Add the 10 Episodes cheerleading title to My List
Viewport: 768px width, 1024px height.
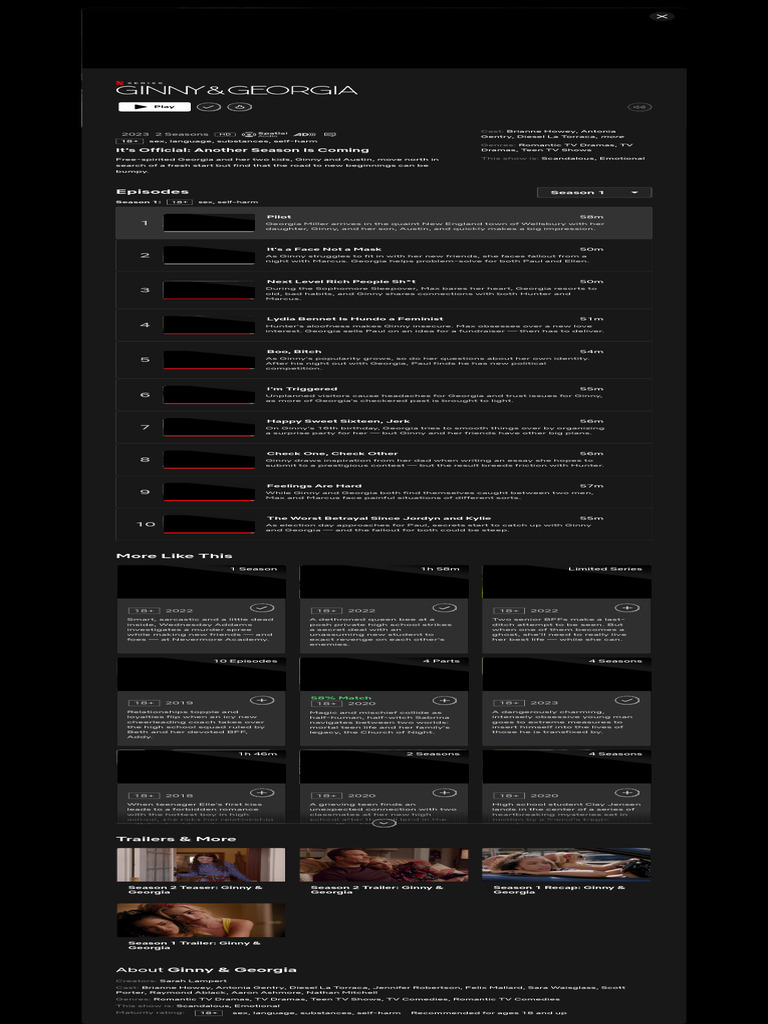coord(262,700)
